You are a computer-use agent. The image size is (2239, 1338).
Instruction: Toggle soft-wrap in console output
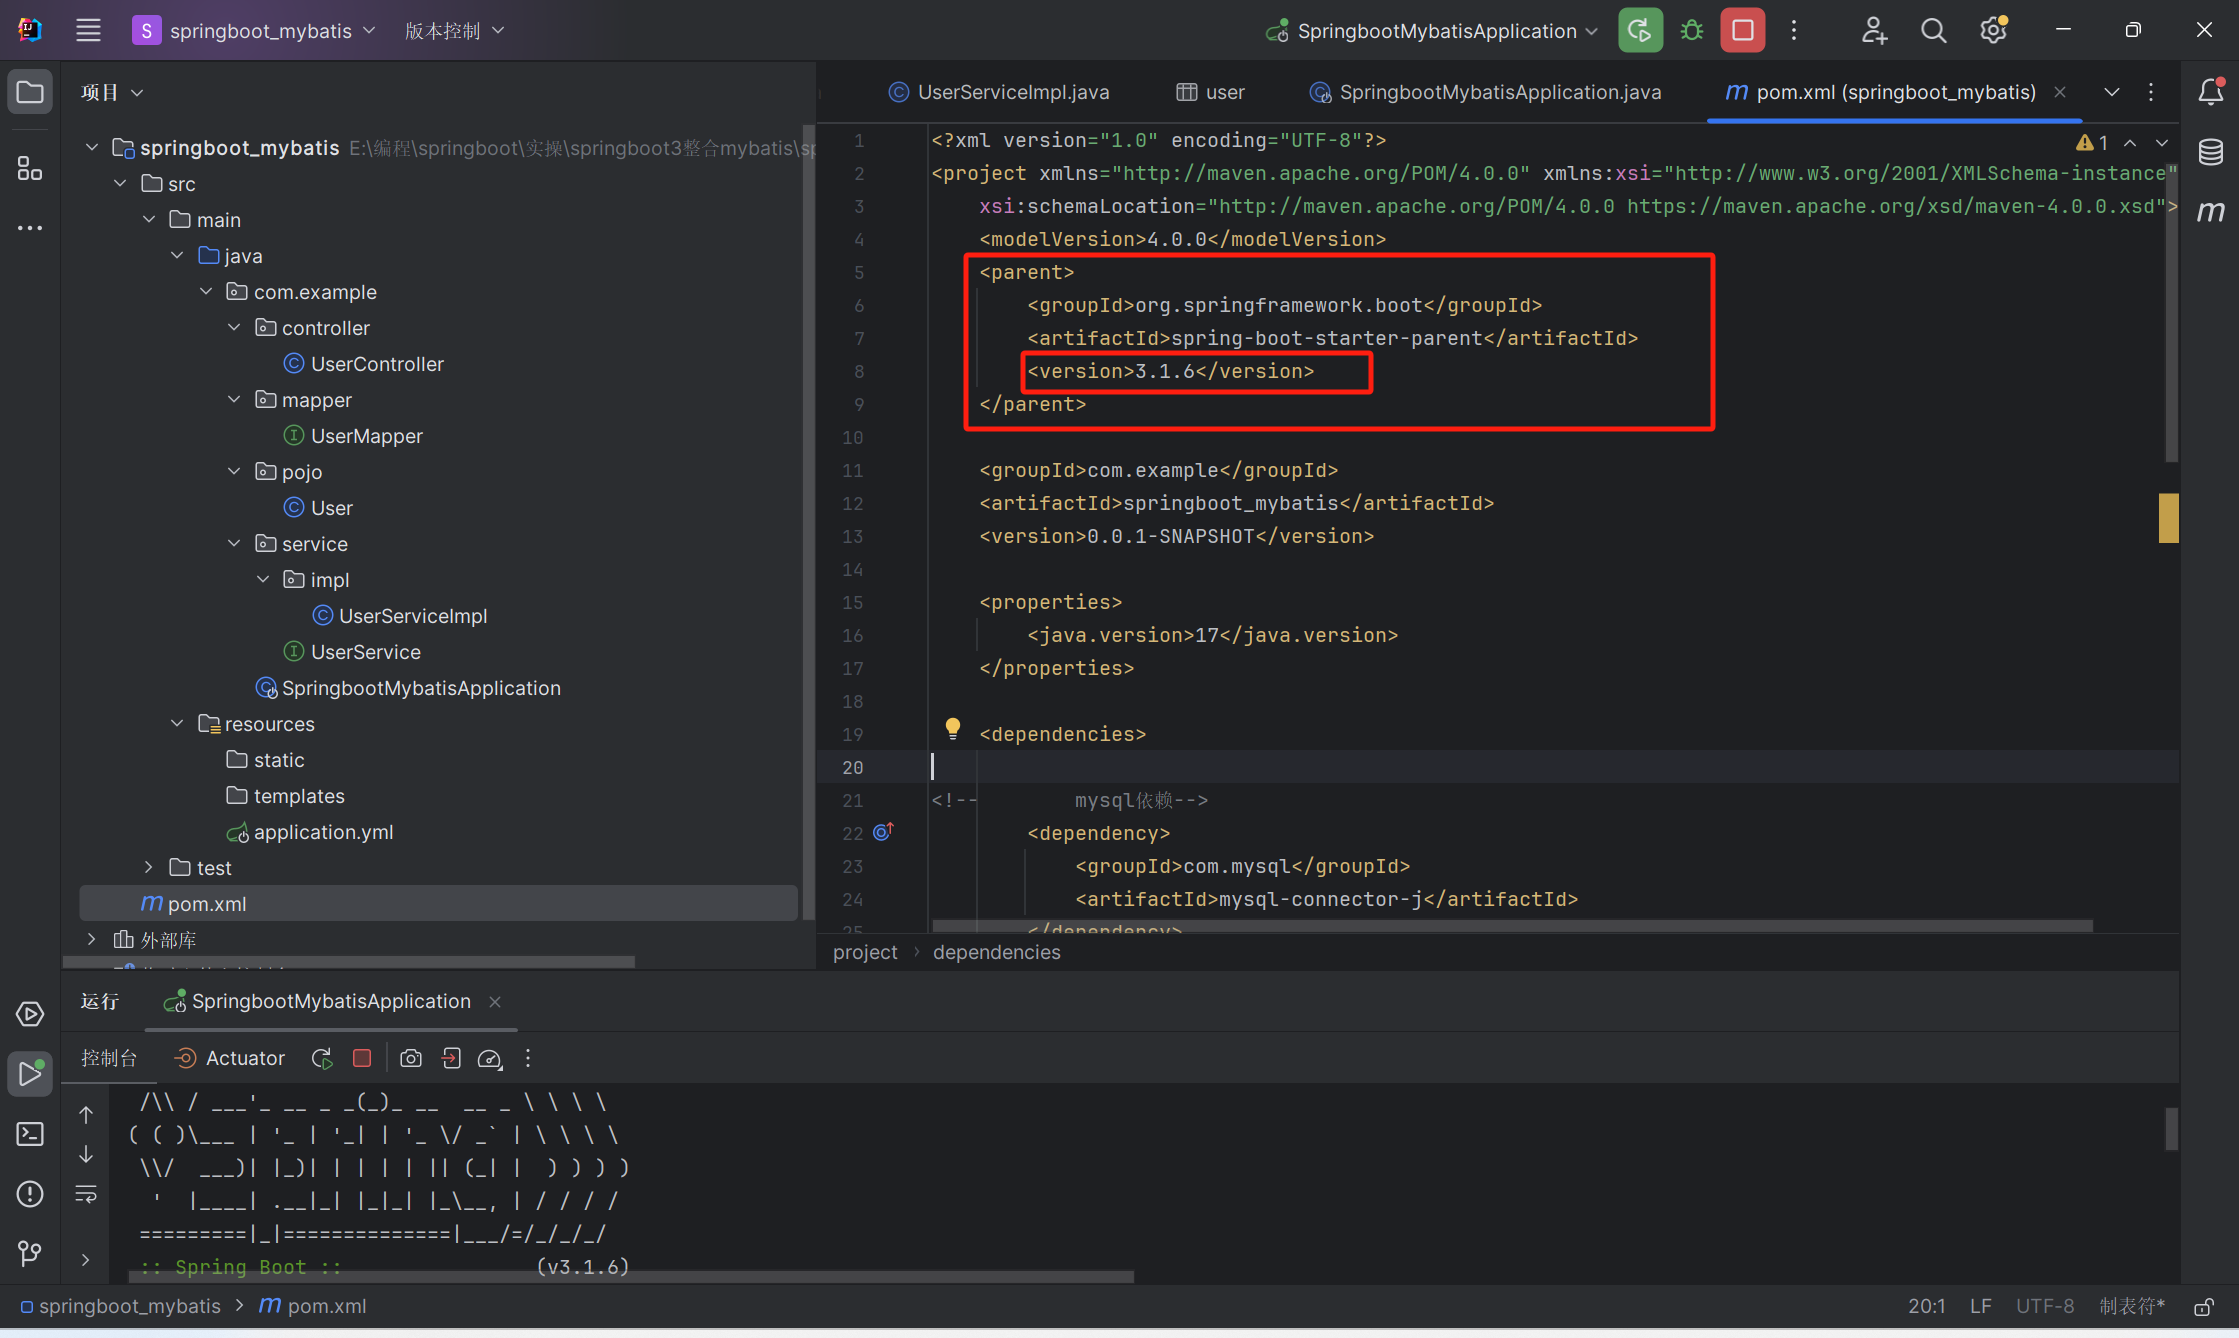(86, 1193)
